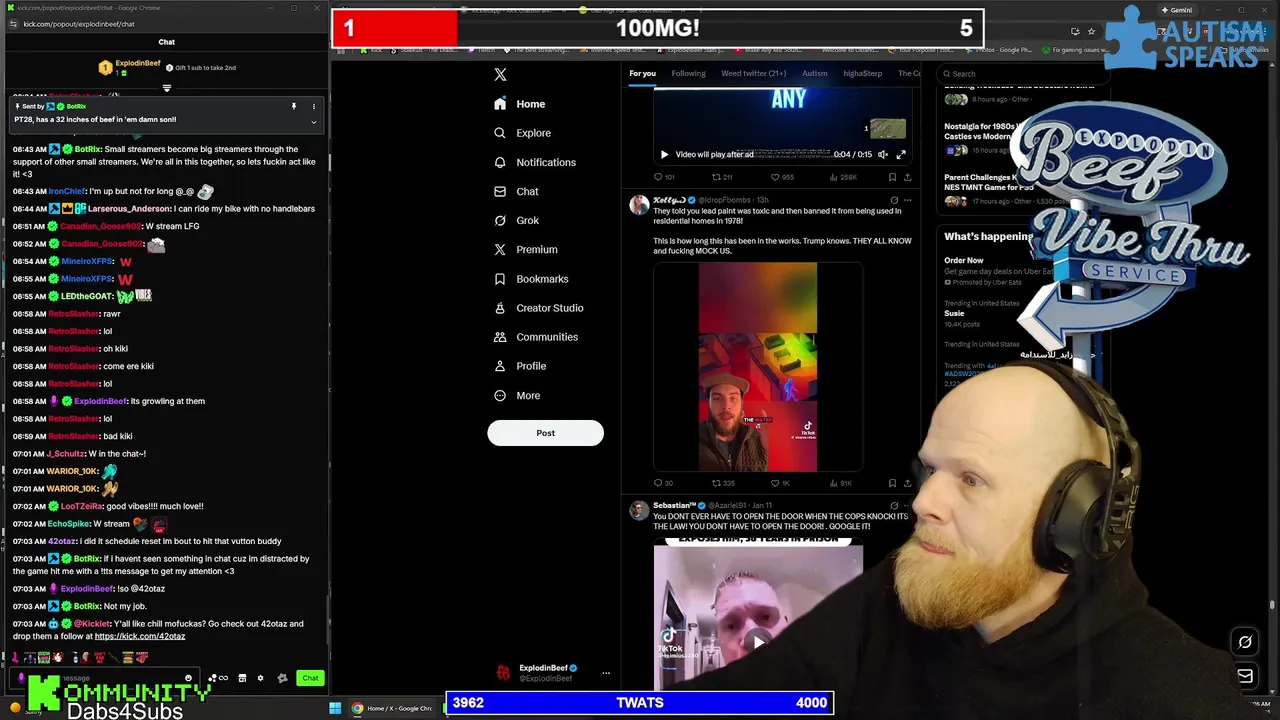The height and width of the screenshot is (720, 1280).
Task: Expand the pinned BotRix message chevron
Action: [x=313, y=122]
